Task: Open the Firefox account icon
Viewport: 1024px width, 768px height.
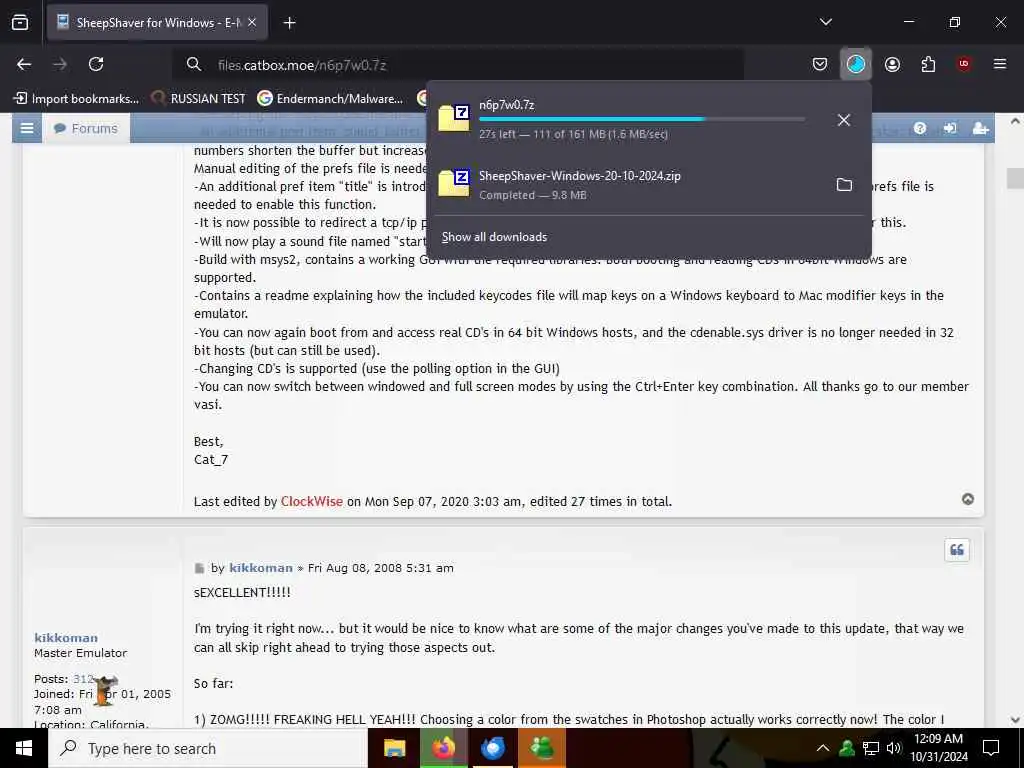Action: (x=892, y=64)
